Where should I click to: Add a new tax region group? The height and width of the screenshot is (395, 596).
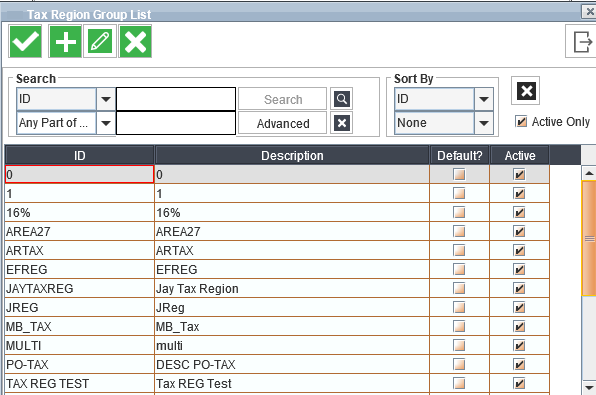65,41
